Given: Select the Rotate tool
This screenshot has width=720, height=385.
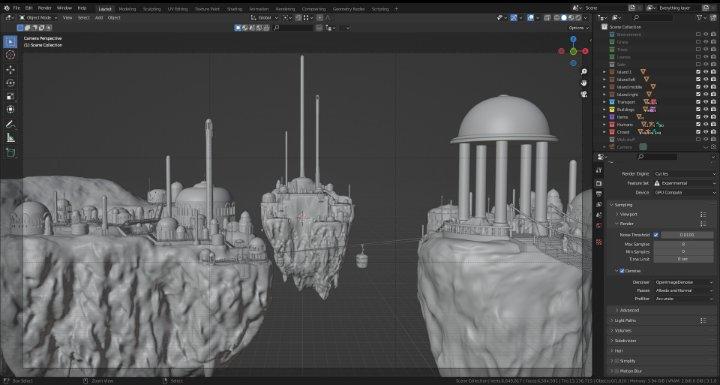Looking at the screenshot, I should pos(10,83).
